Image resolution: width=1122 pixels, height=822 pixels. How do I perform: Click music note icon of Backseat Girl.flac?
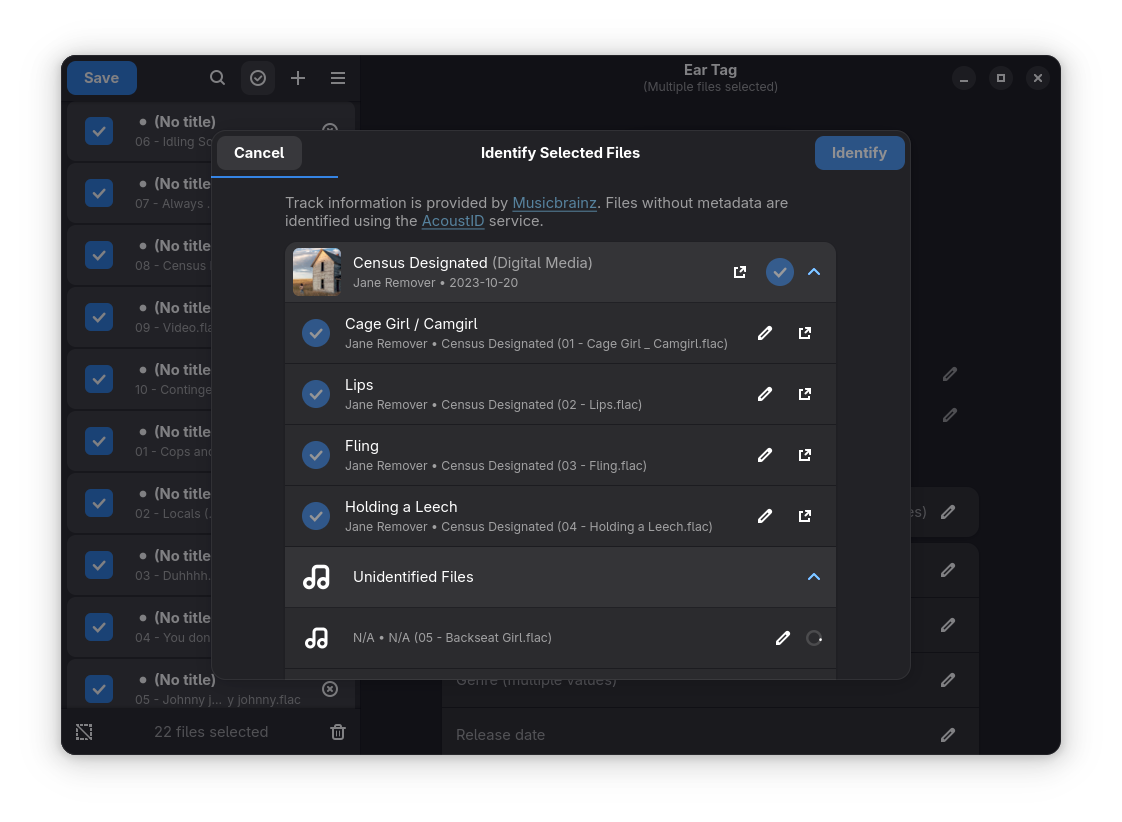316,638
